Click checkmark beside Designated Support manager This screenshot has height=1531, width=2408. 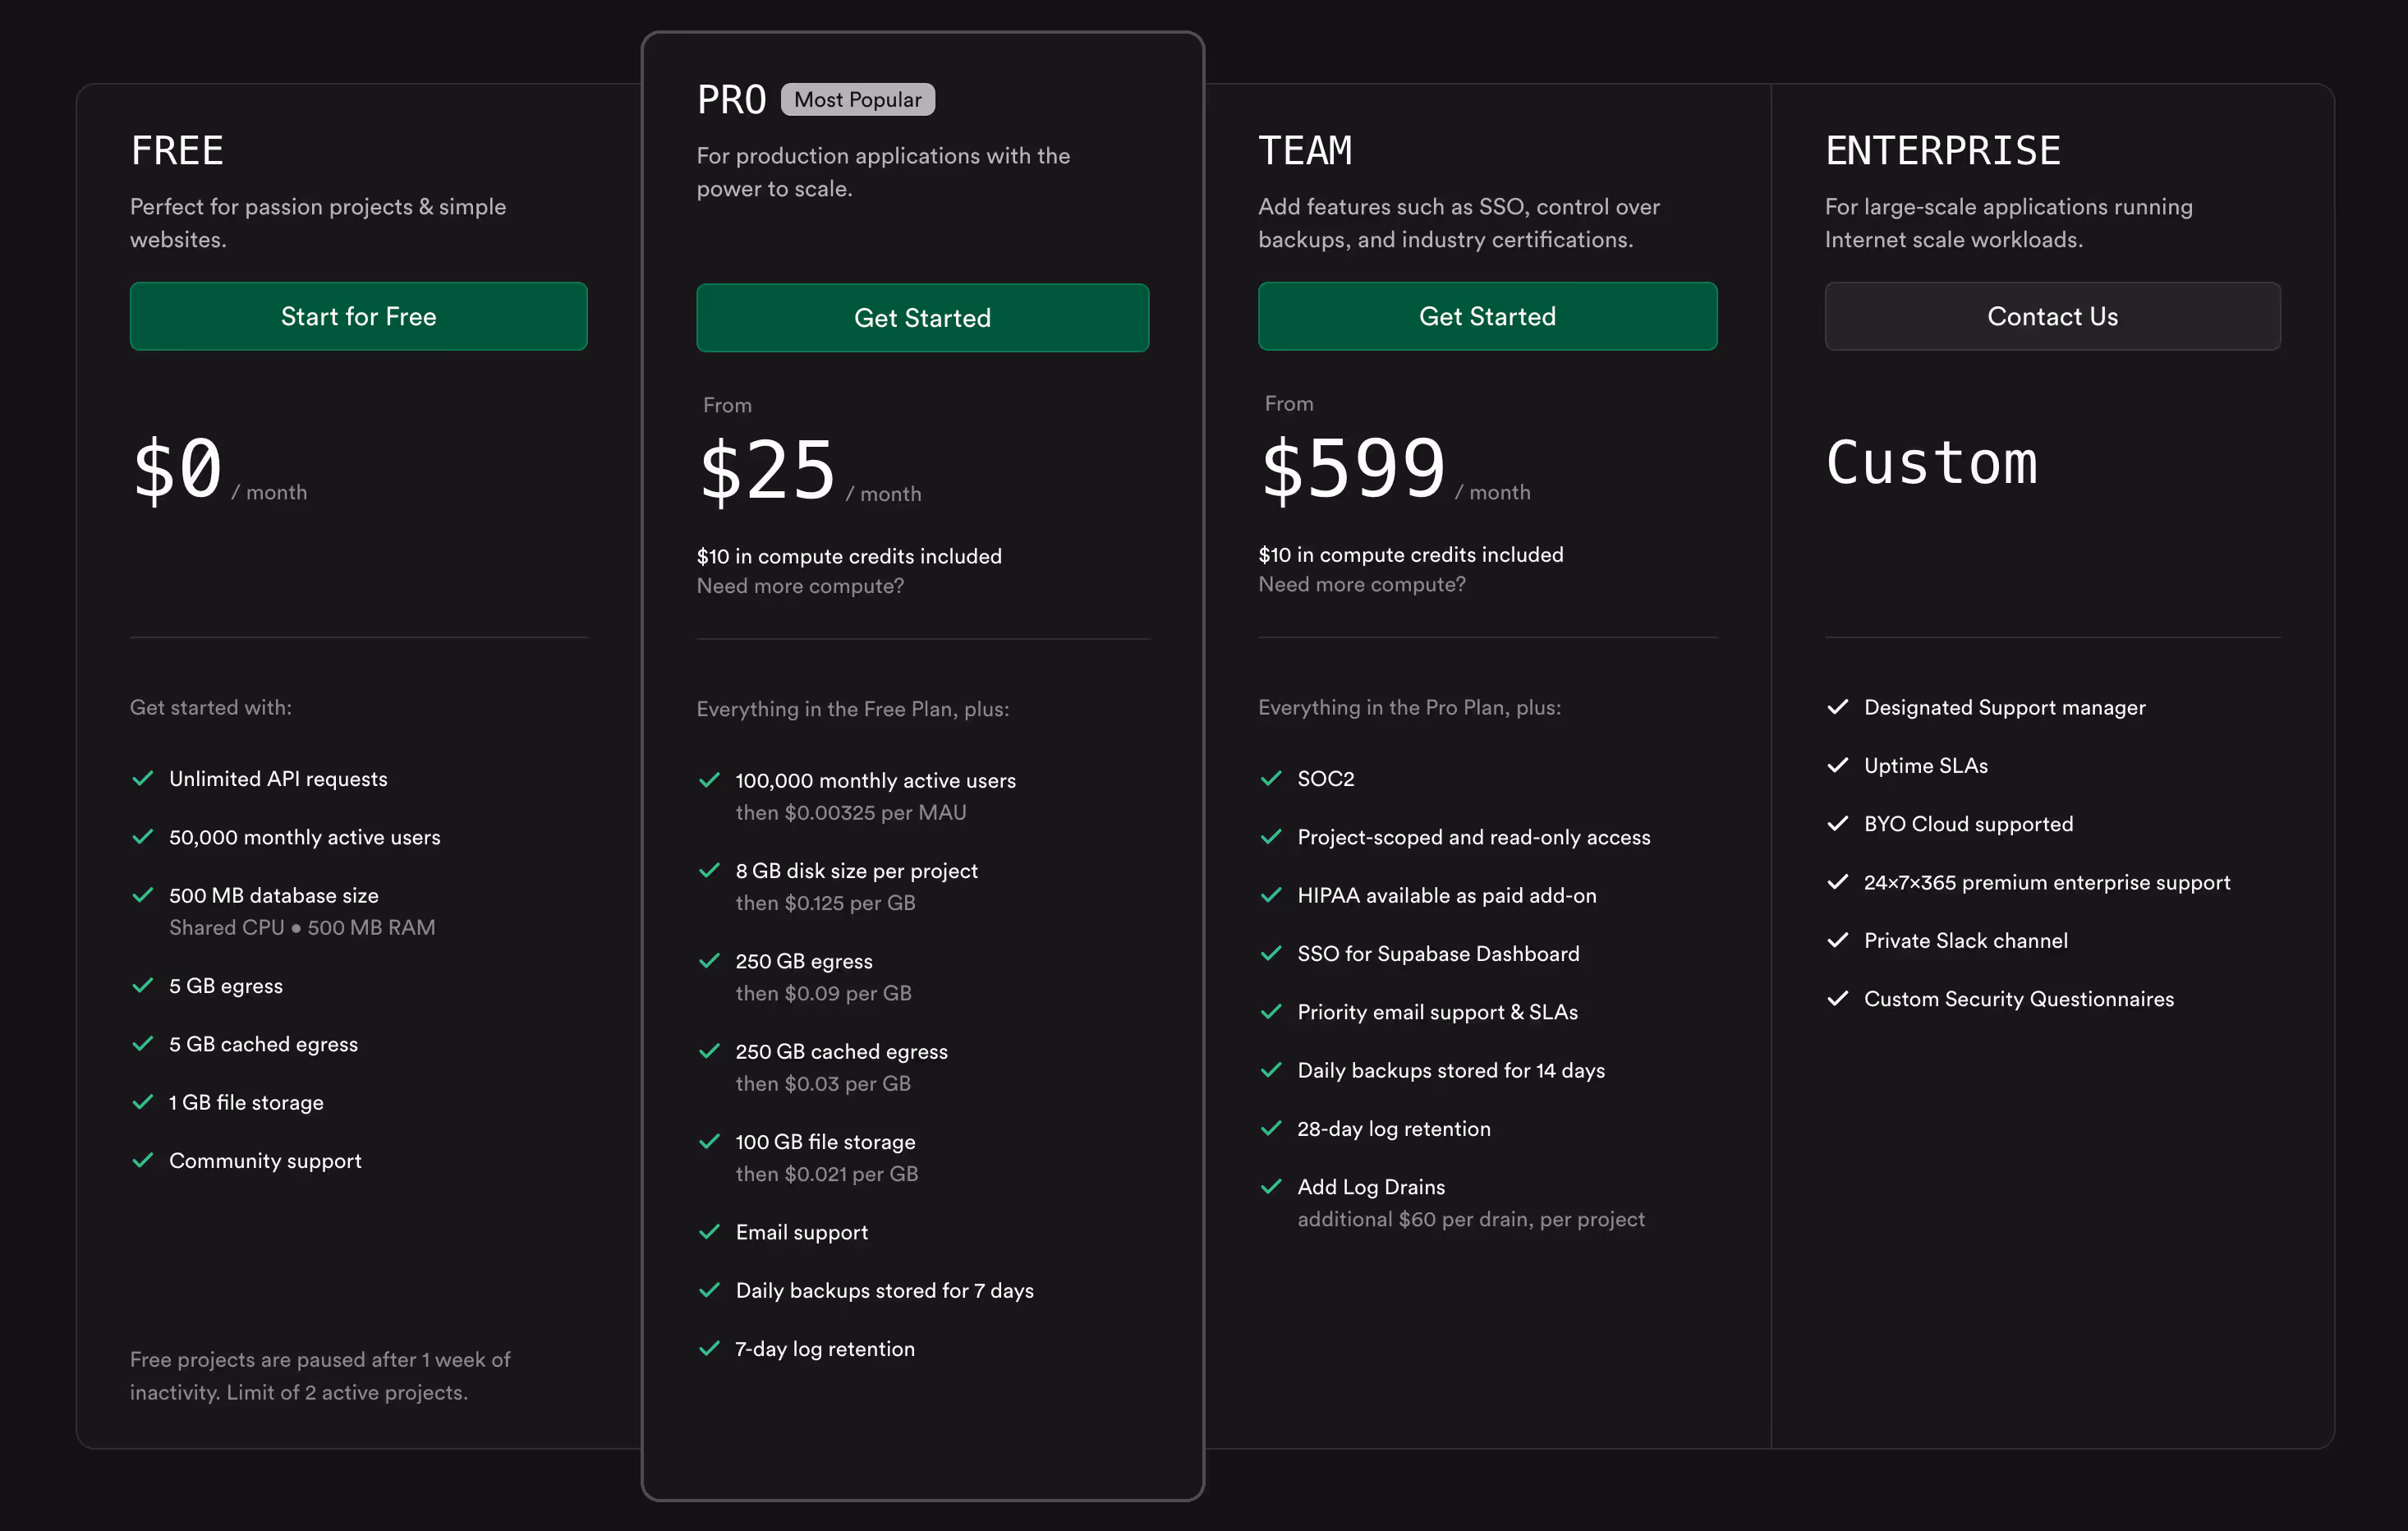click(x=1837, y=707)
